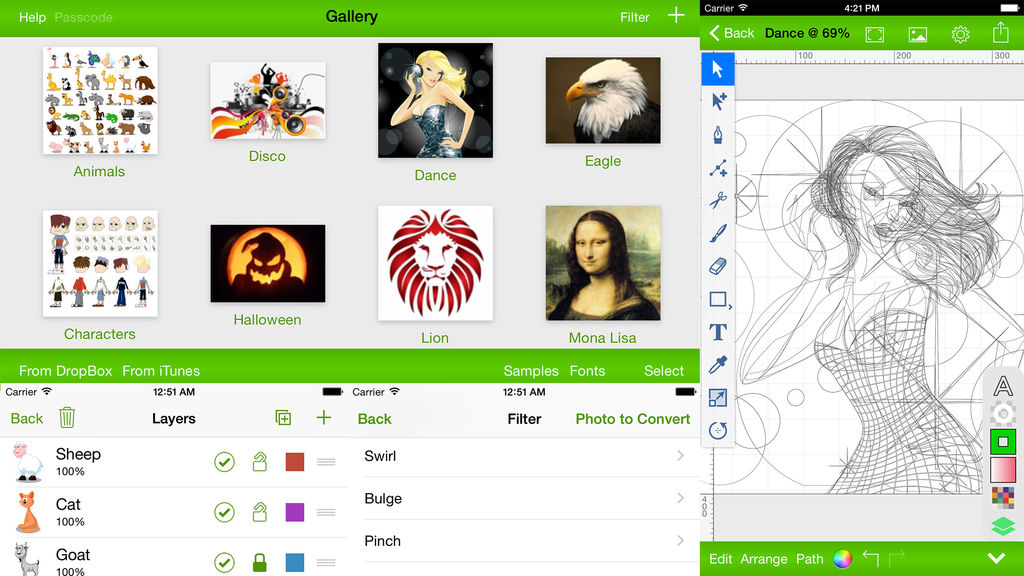Choose the Scissors cut tool
The image size is (1024, 576).
[x=718, y=200]
